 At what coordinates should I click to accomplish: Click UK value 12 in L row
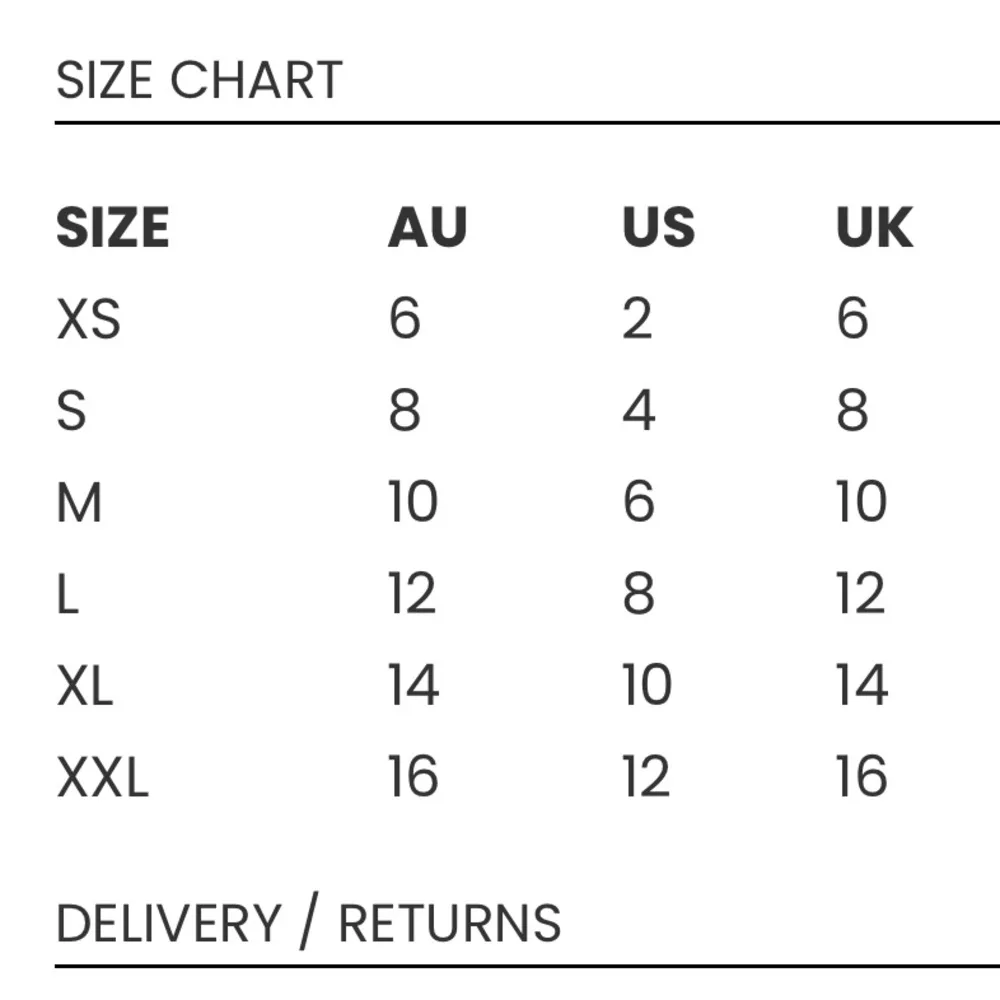[861, 594]
